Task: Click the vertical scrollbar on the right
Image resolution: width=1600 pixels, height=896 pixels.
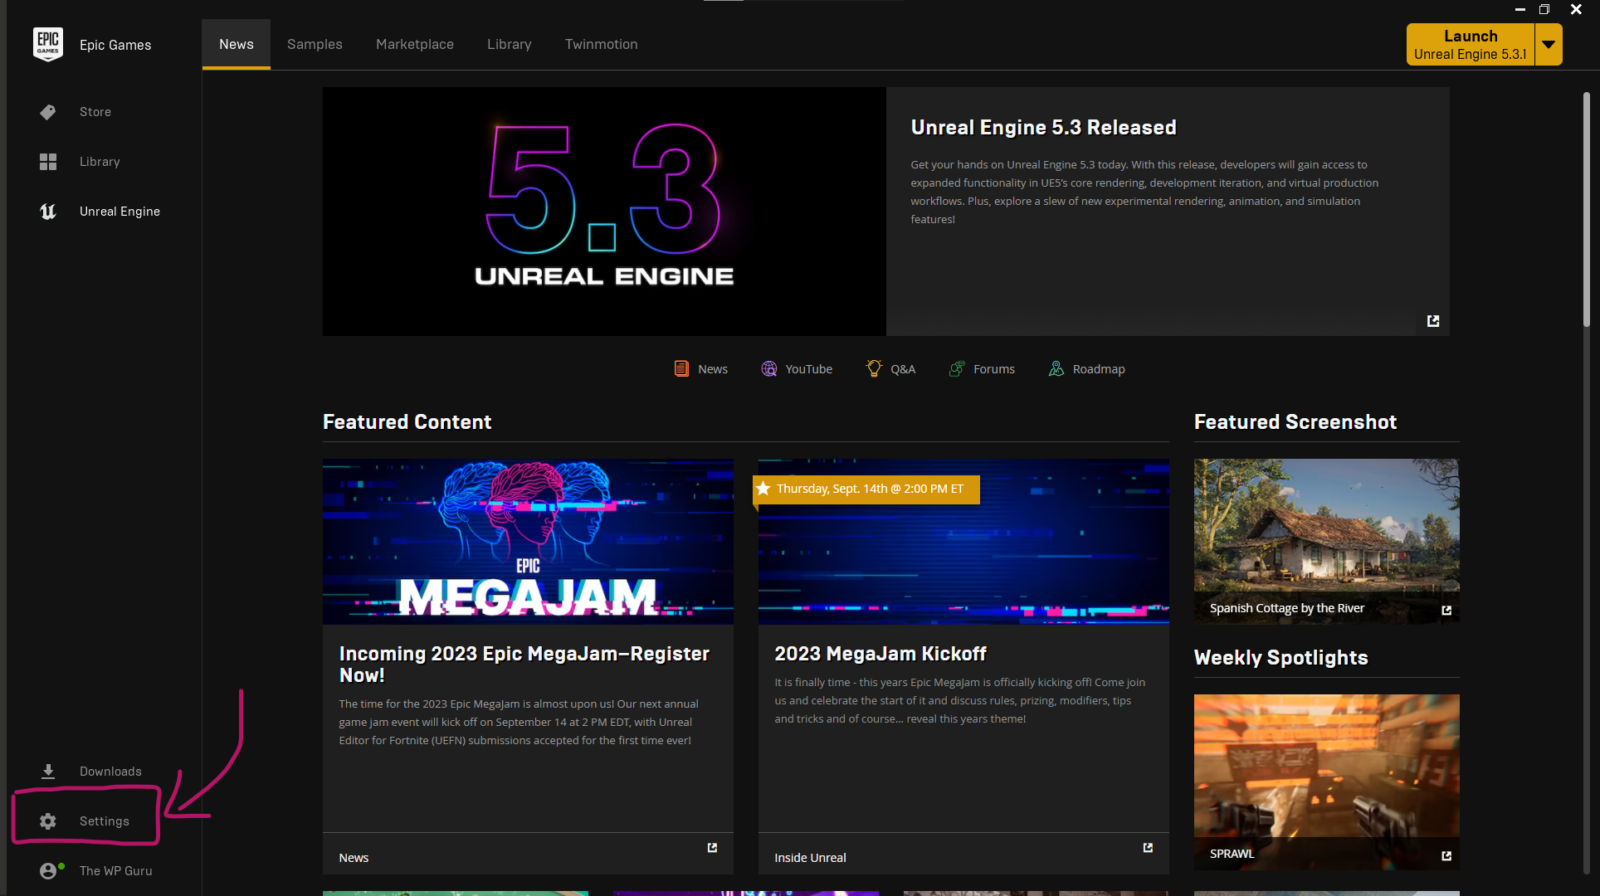Action: pyautogui.click(x=1586, y=210)
